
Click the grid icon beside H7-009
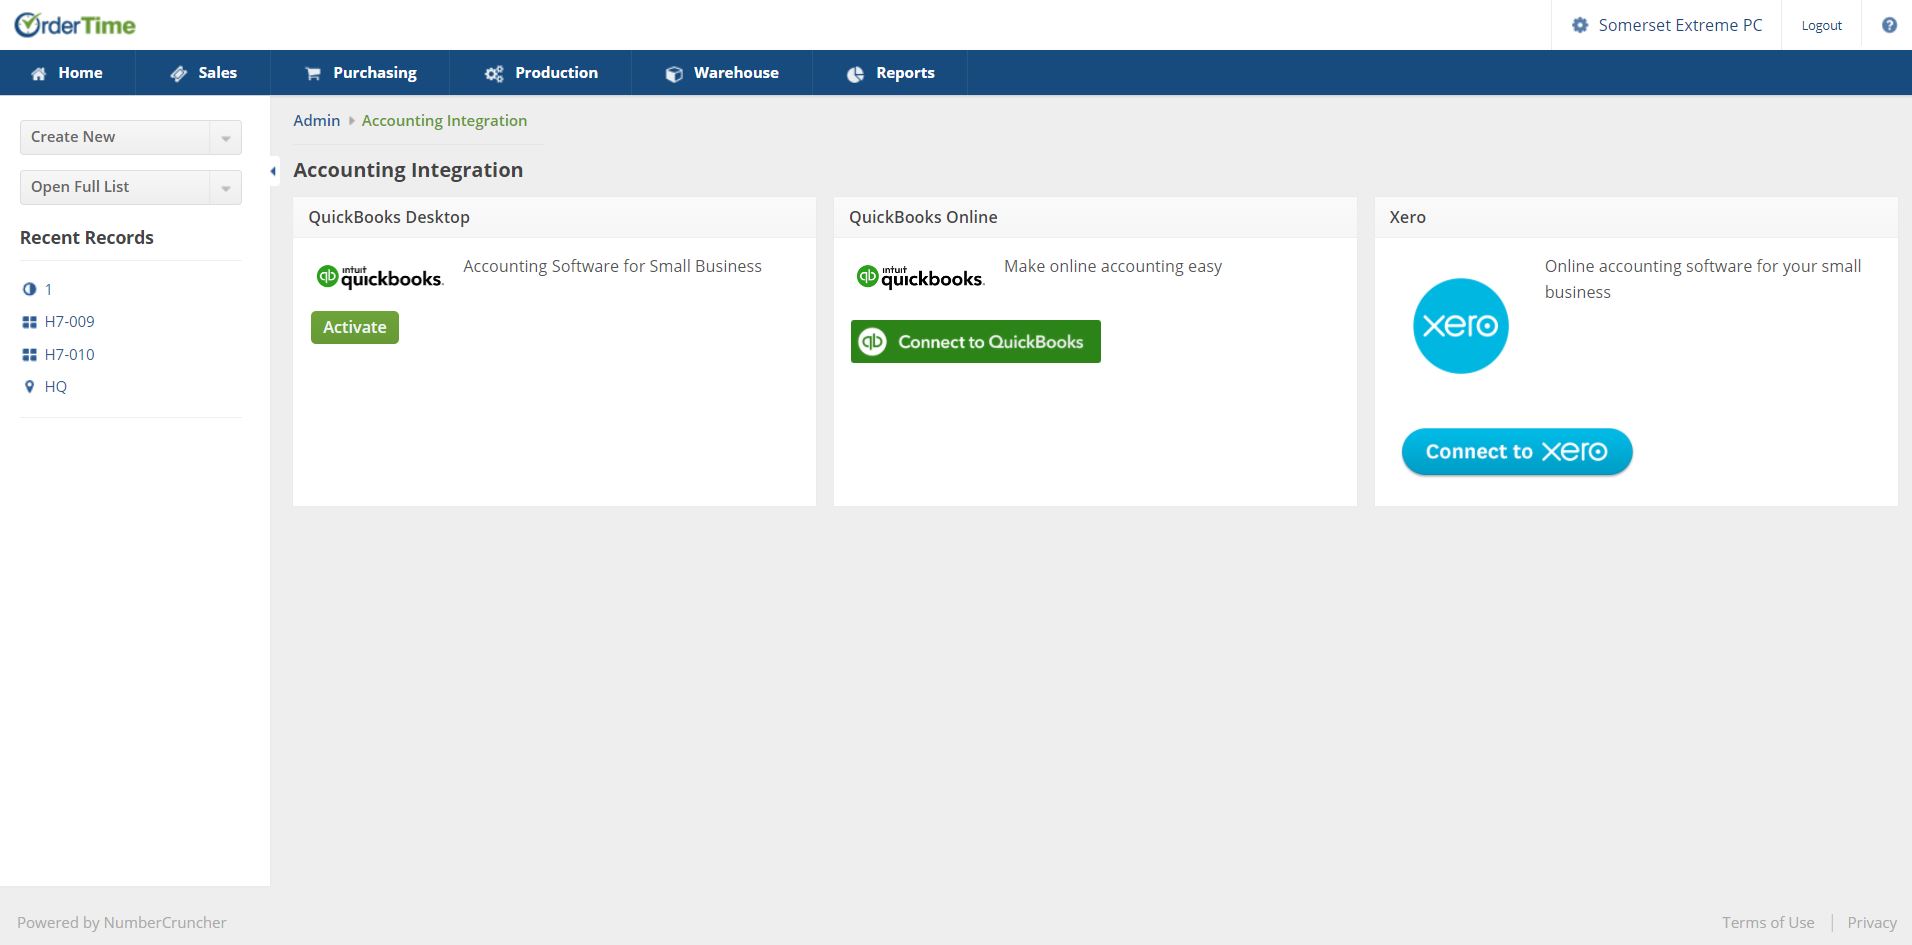[x=29, y=322]
